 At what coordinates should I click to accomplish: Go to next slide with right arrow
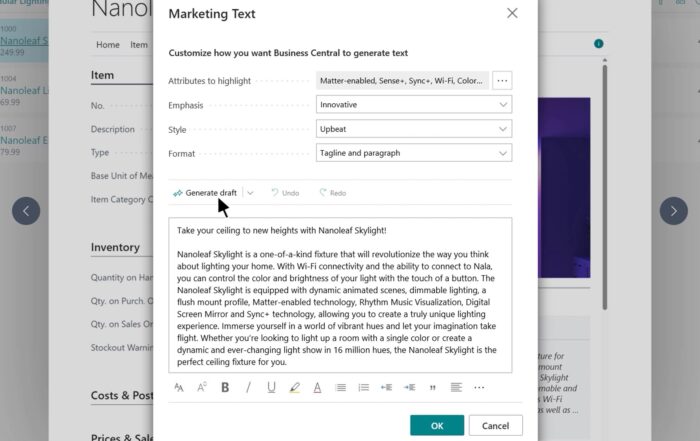(673, 211)
